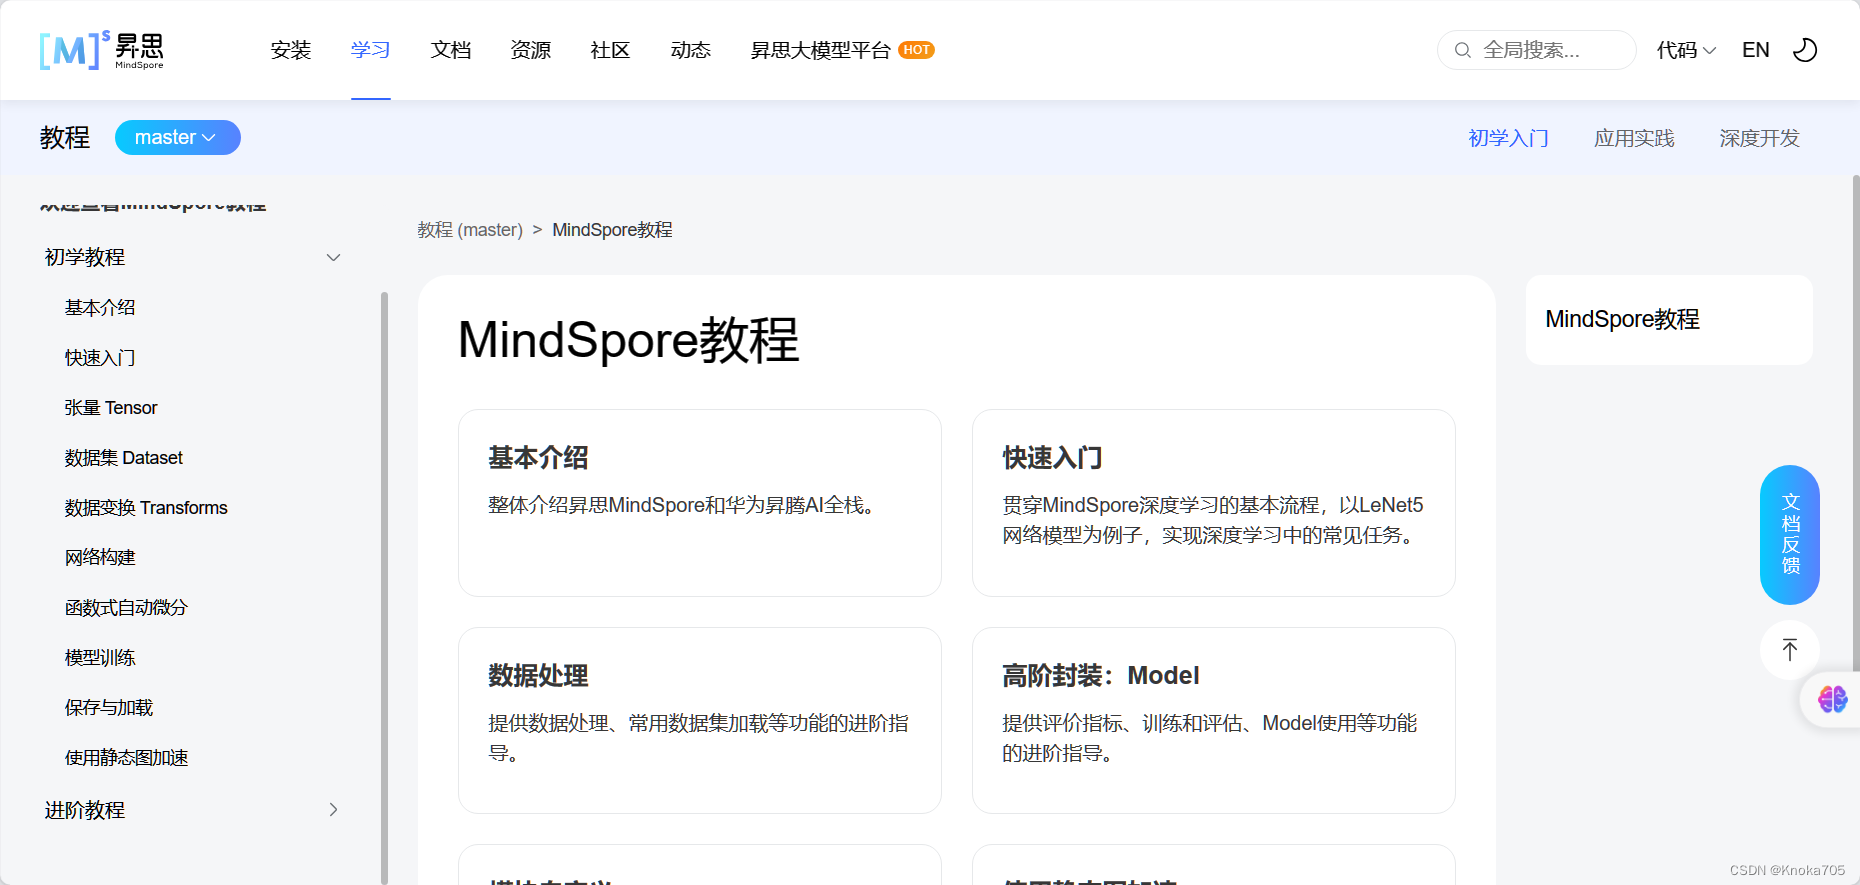Image resolution: width=1860 pixels, height=885 pixels.
Task: Open 使用静态图加速 in the sidebar
Action: click(127, 758)
